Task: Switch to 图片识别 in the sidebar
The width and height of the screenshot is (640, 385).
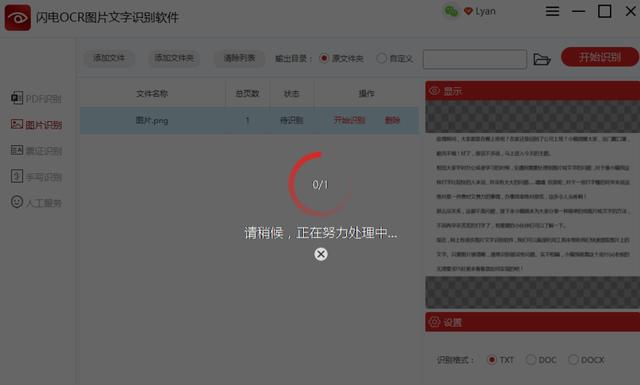Action: (36, 124)
